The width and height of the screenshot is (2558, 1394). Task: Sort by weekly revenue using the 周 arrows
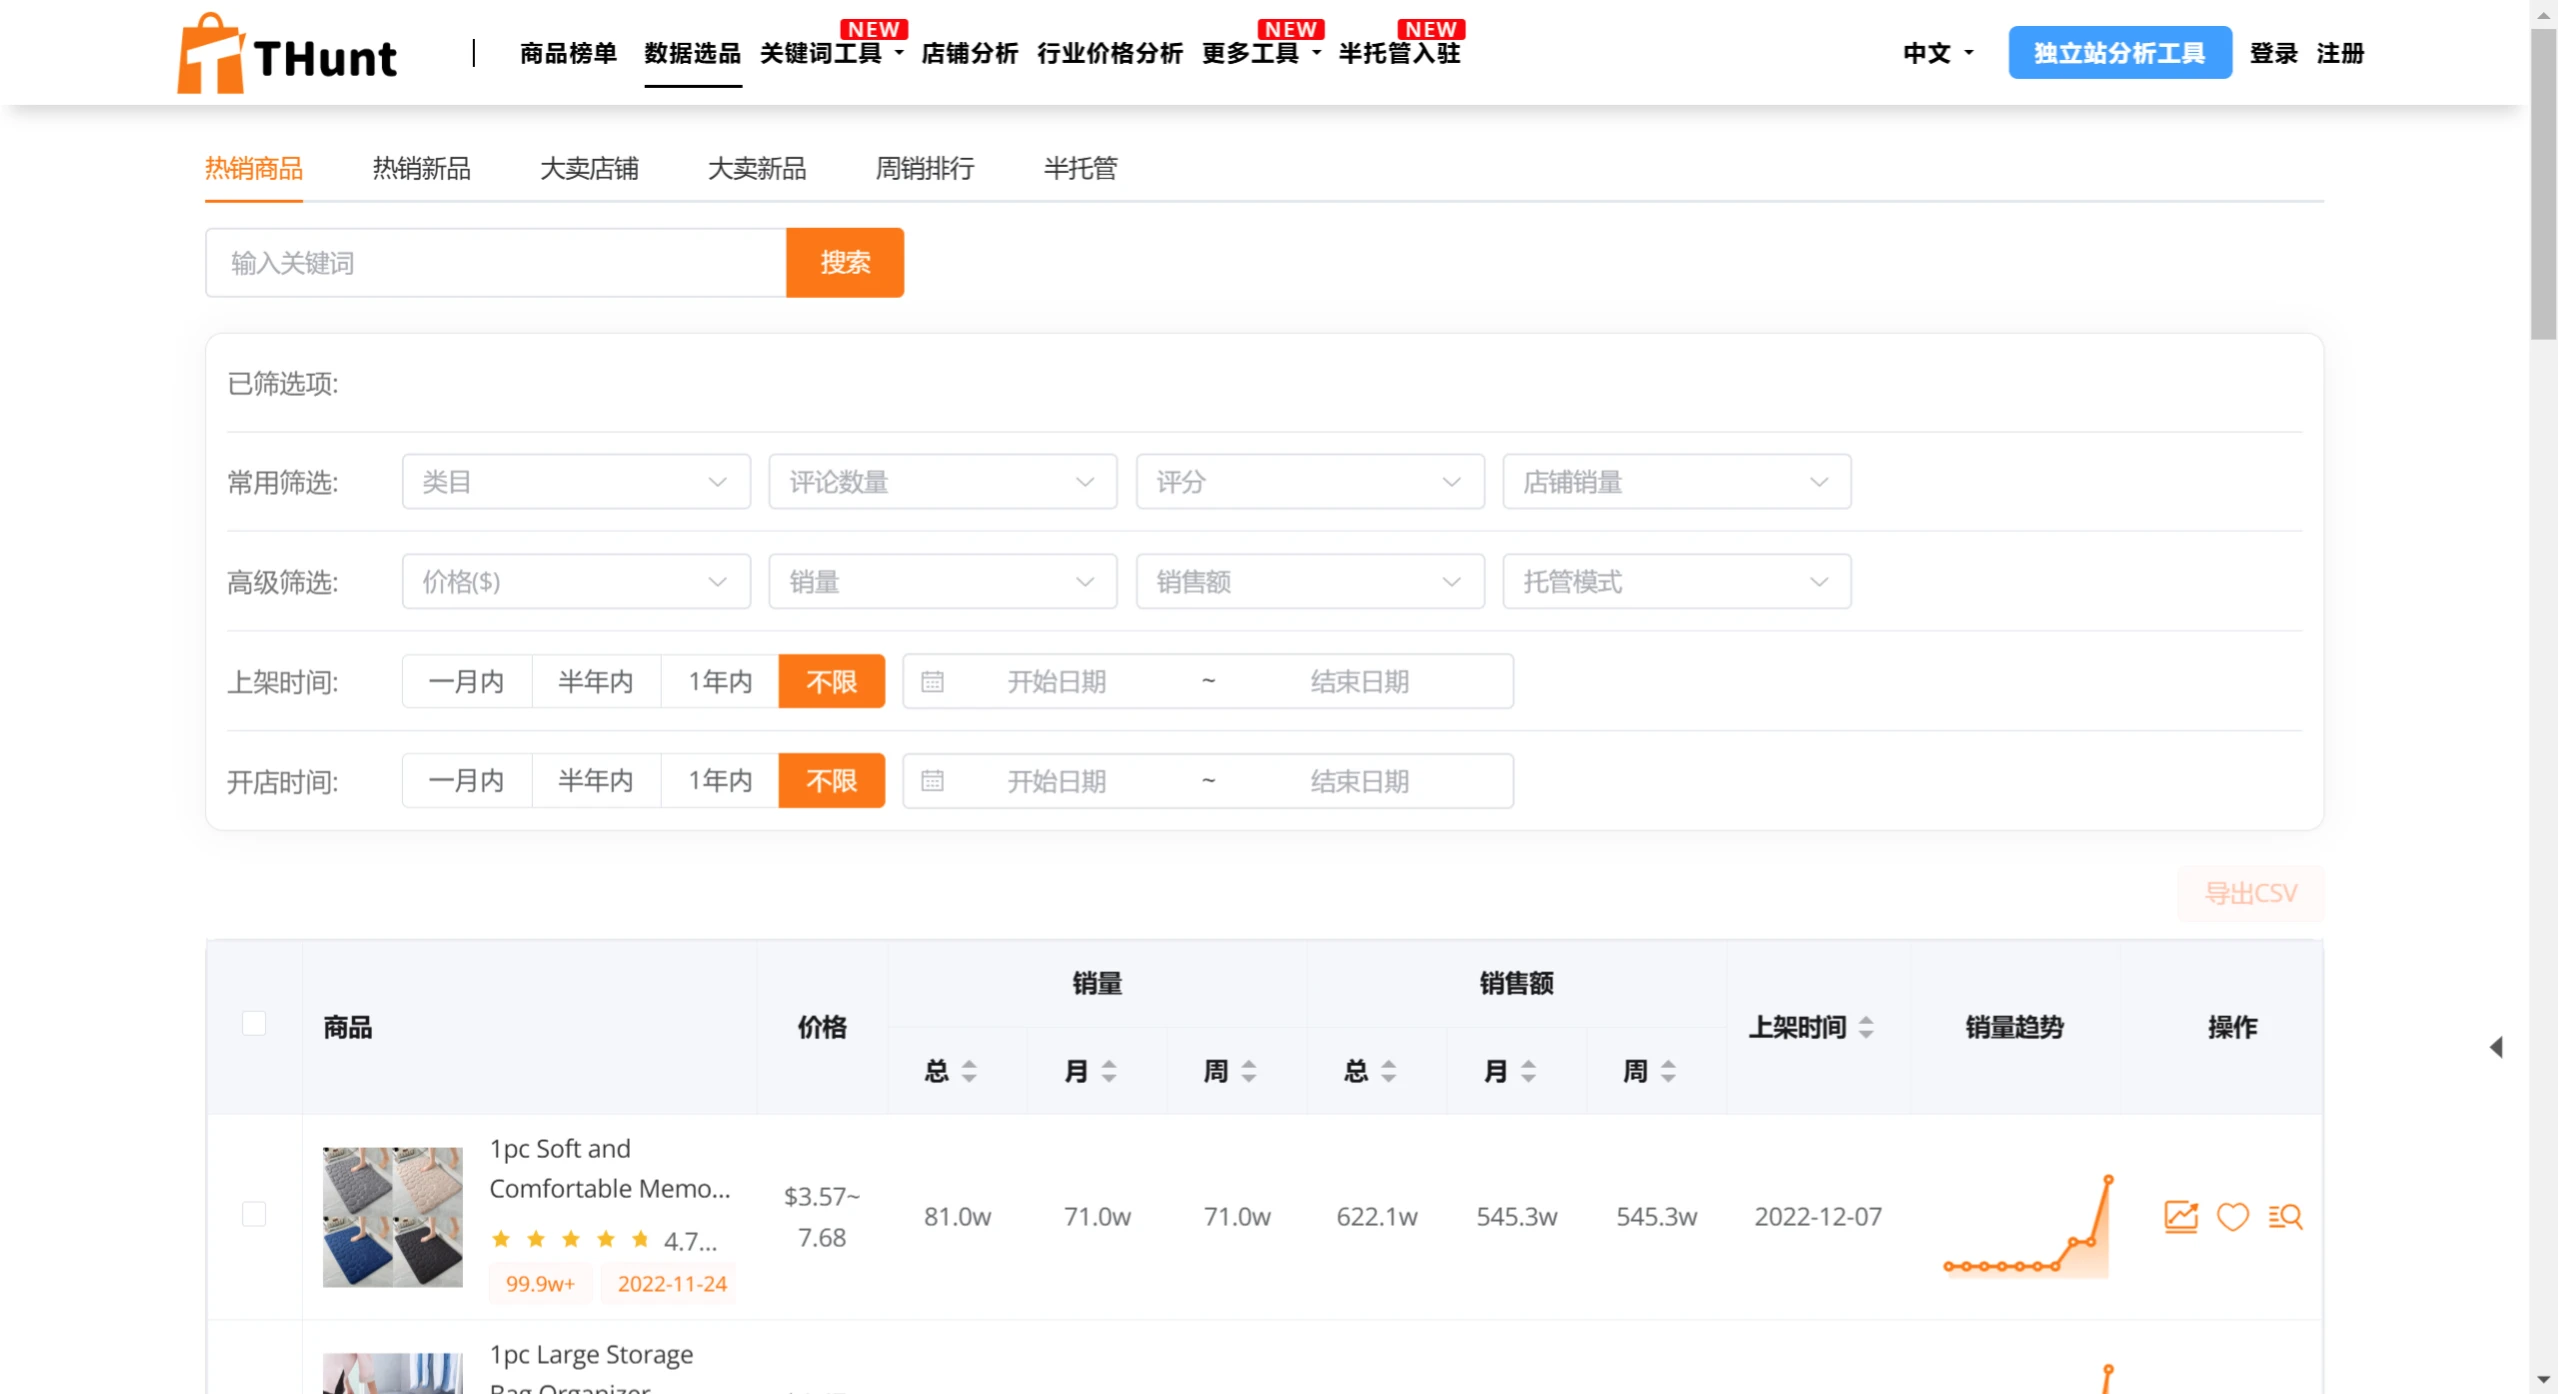click(x=1668, y=1069)
